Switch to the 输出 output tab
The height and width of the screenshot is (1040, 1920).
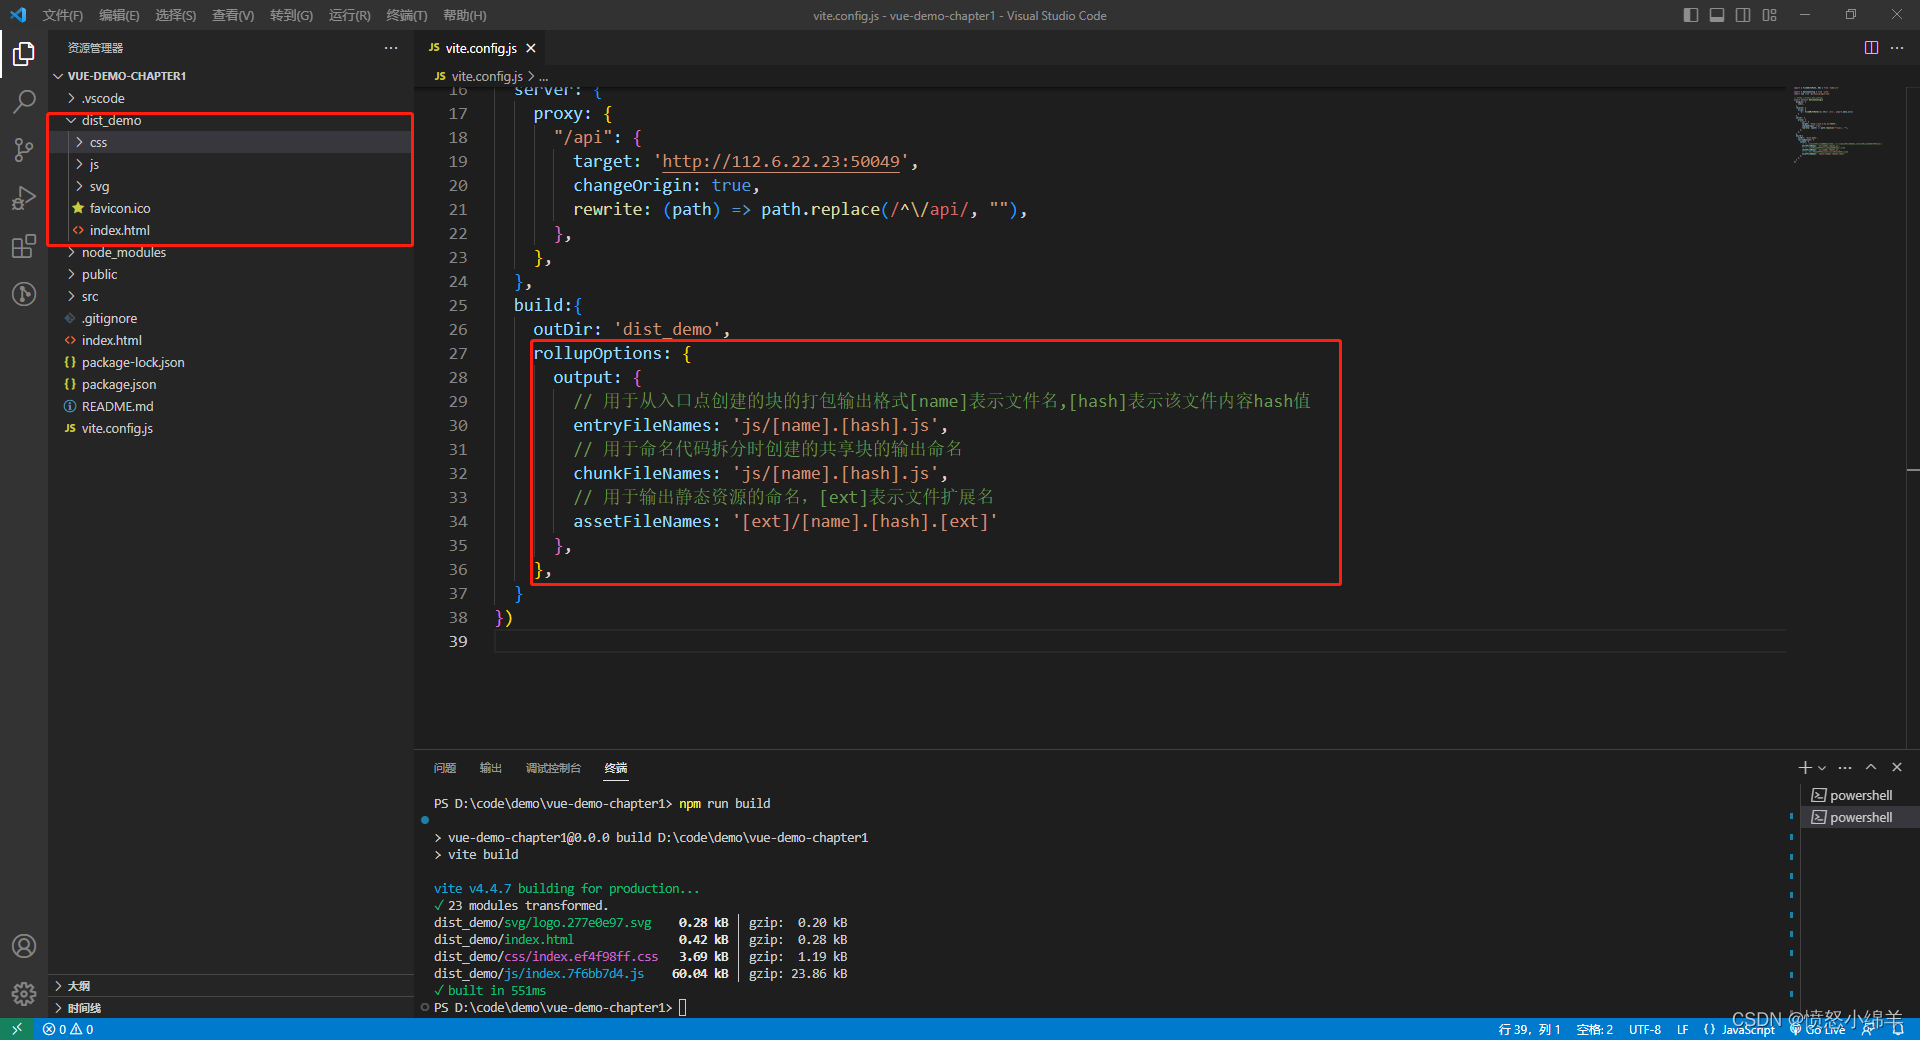(x=490, y=768)
